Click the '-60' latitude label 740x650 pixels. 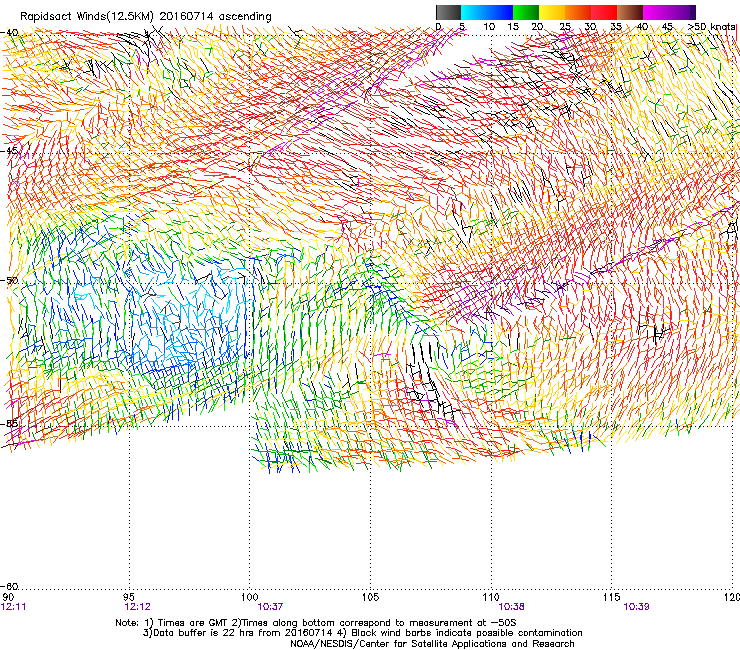(x=9, y=586)
